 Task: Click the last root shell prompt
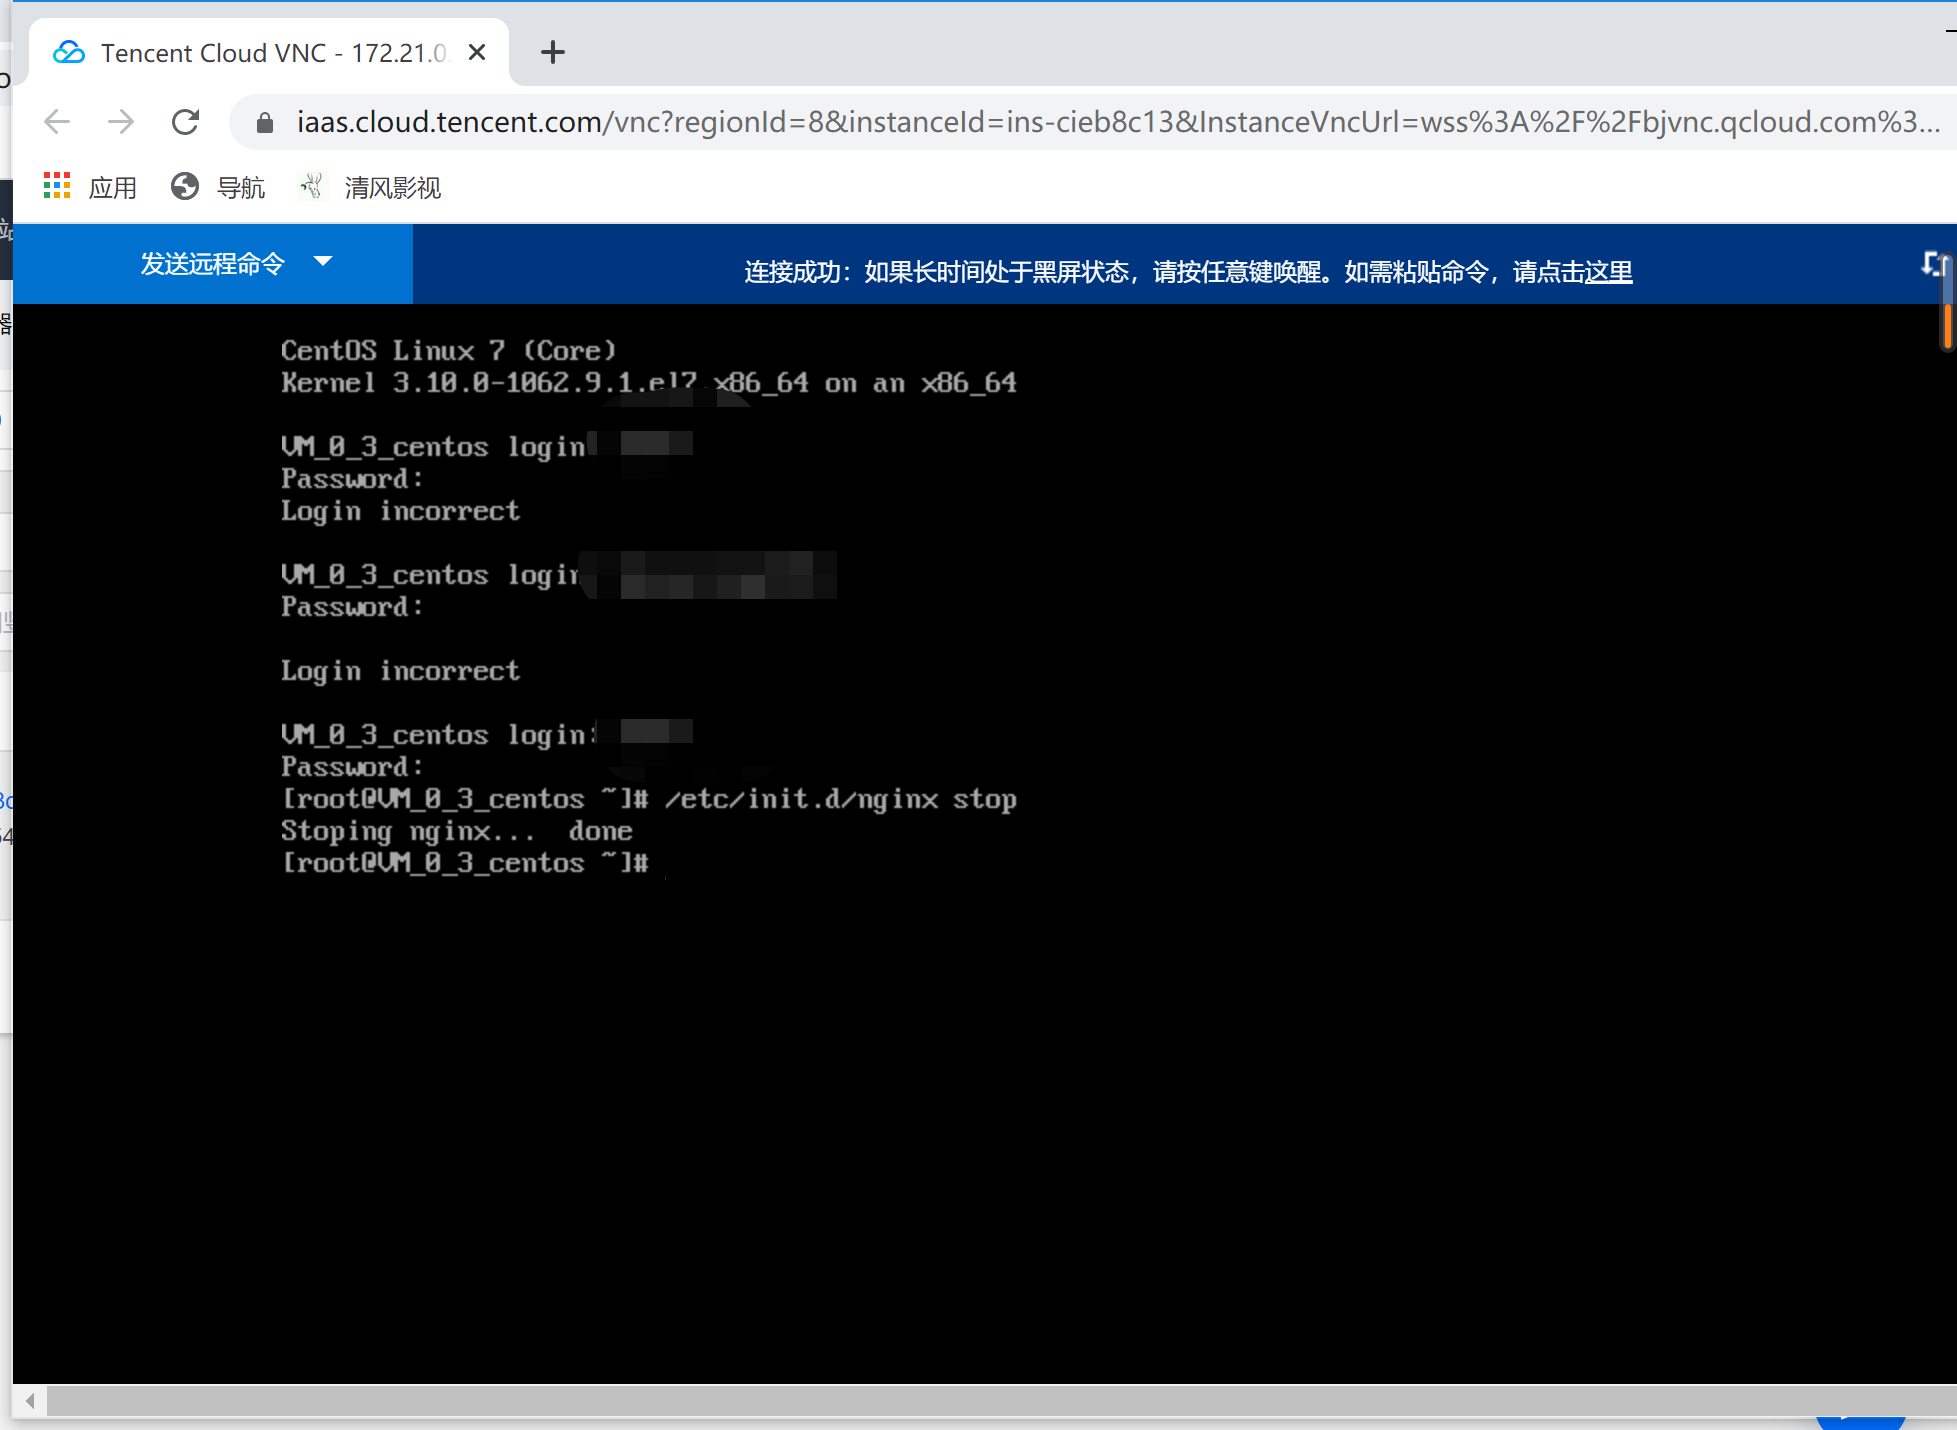(465, 863)
